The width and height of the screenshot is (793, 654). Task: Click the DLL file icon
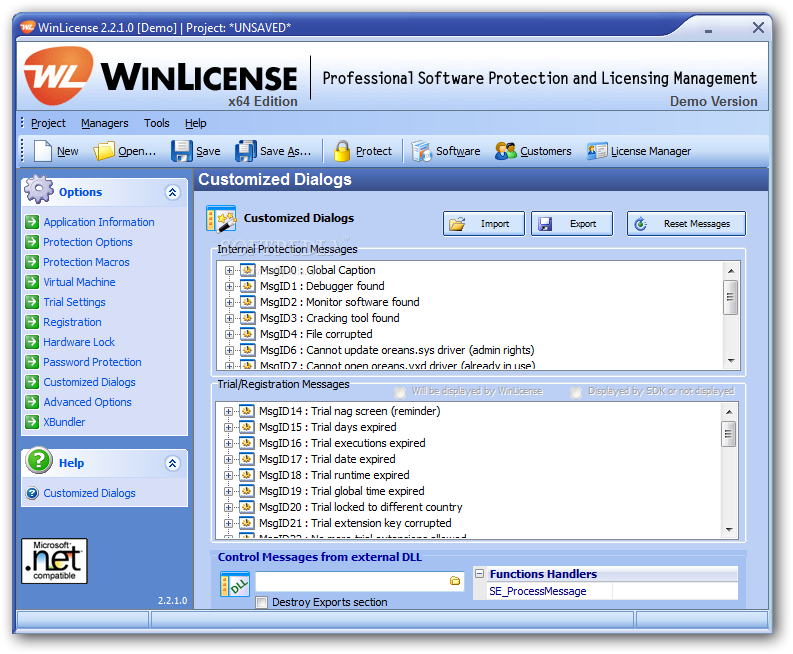(x=234, y=584)
